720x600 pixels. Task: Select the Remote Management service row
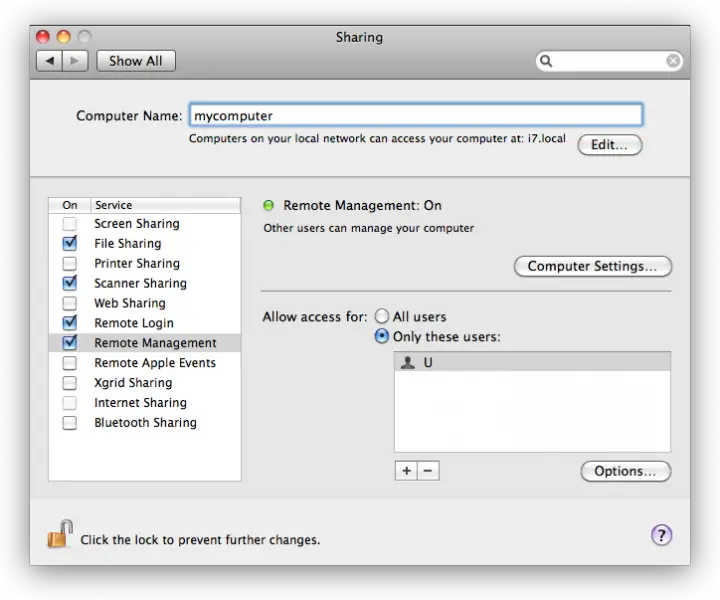[x=145, y=343]
